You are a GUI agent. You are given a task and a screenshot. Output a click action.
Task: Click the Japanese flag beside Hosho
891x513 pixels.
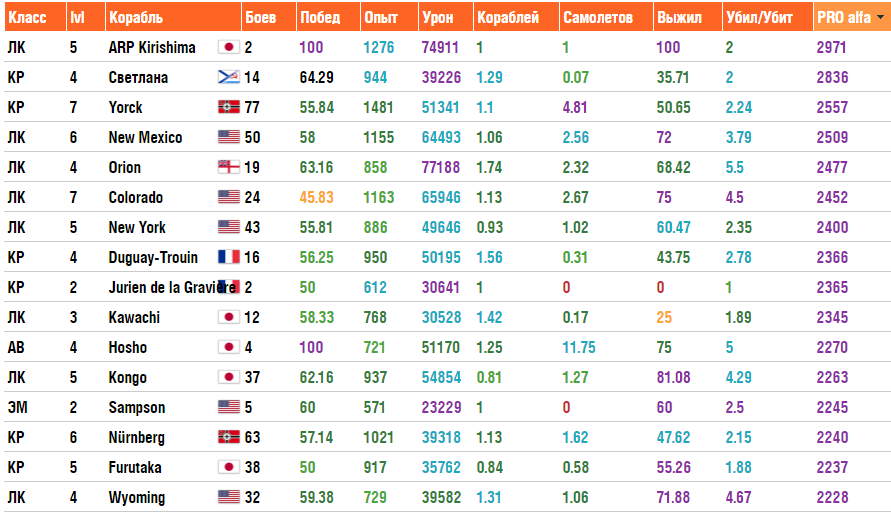click(228, 348)
